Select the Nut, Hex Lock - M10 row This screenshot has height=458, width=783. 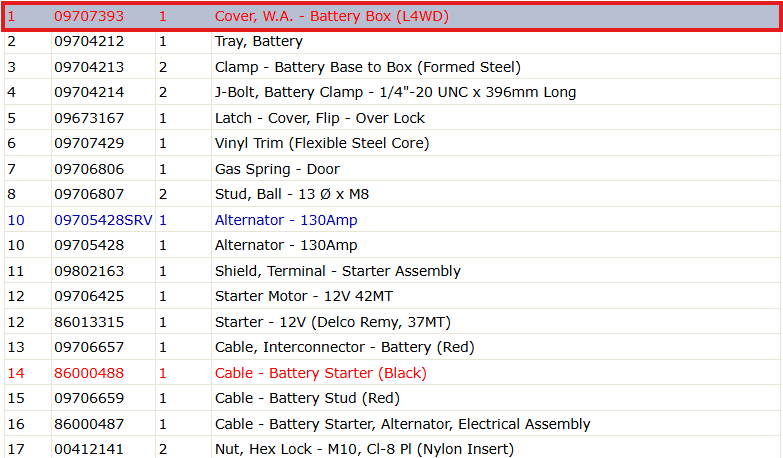pyautogui.click(x=392, y=448)
